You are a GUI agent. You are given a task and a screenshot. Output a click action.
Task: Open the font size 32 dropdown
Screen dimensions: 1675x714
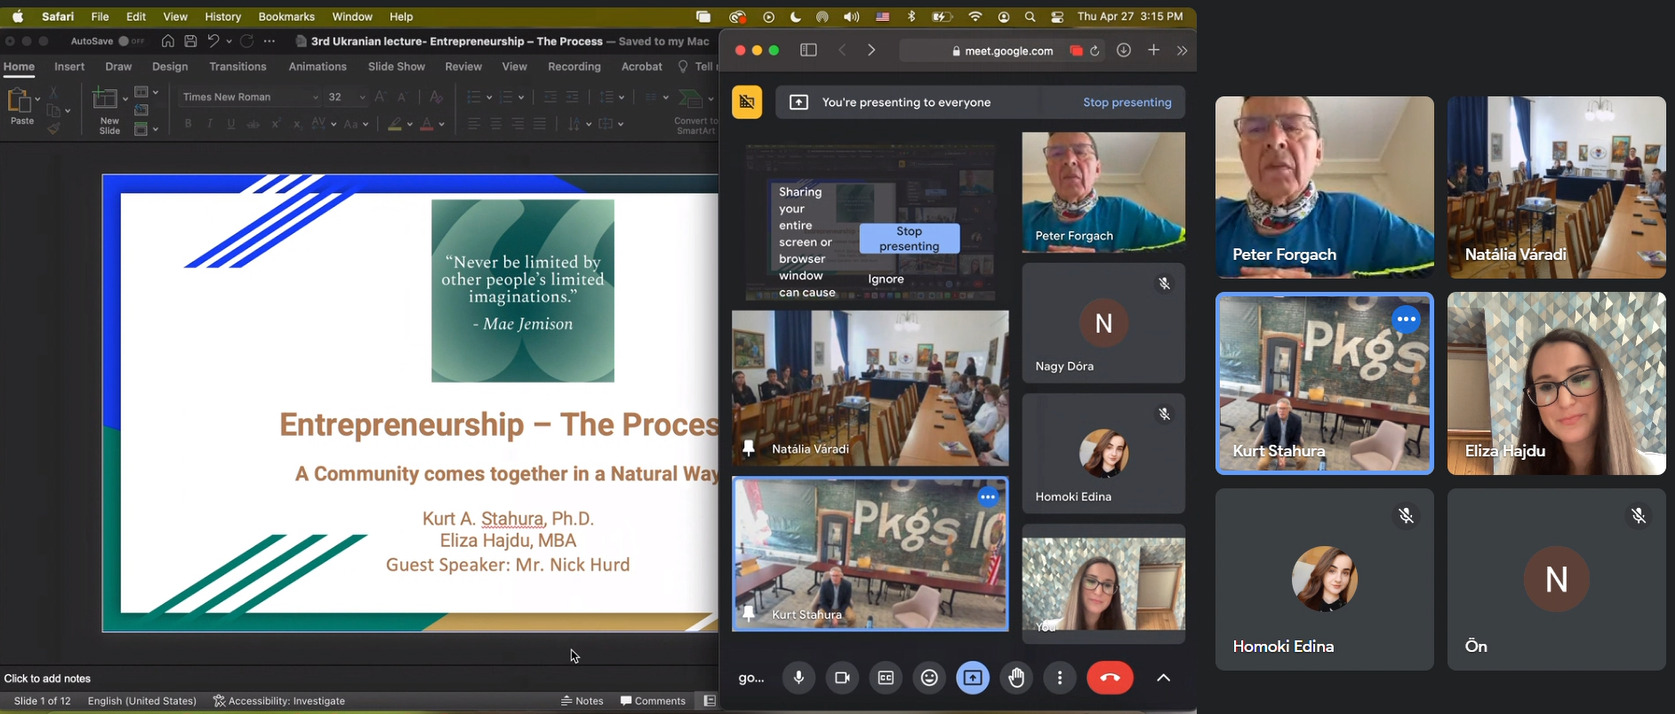[x=345, y=97]
